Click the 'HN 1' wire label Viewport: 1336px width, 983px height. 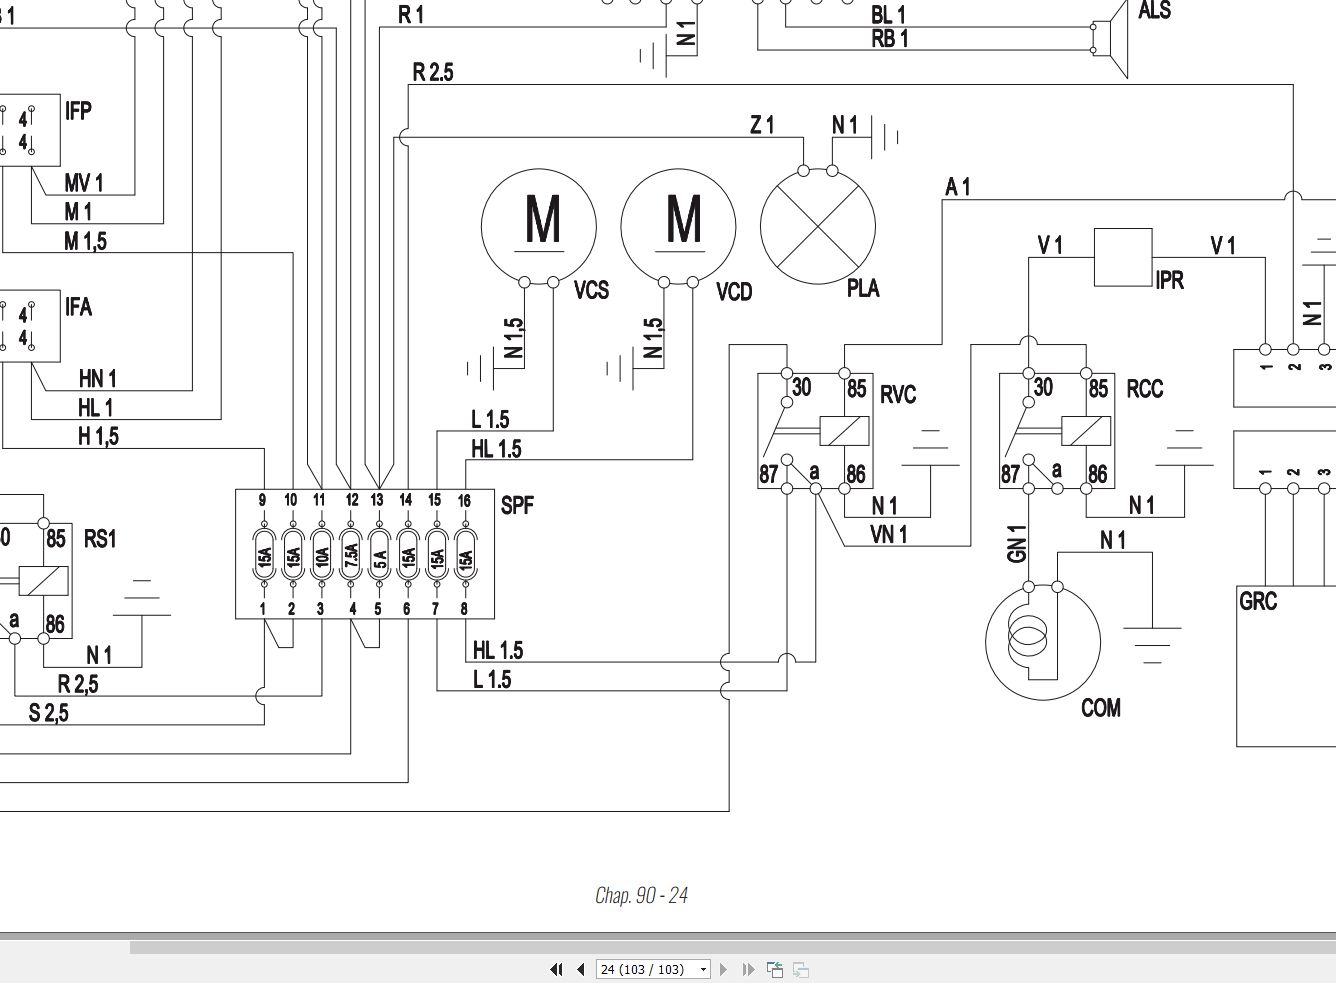[98, 378]
